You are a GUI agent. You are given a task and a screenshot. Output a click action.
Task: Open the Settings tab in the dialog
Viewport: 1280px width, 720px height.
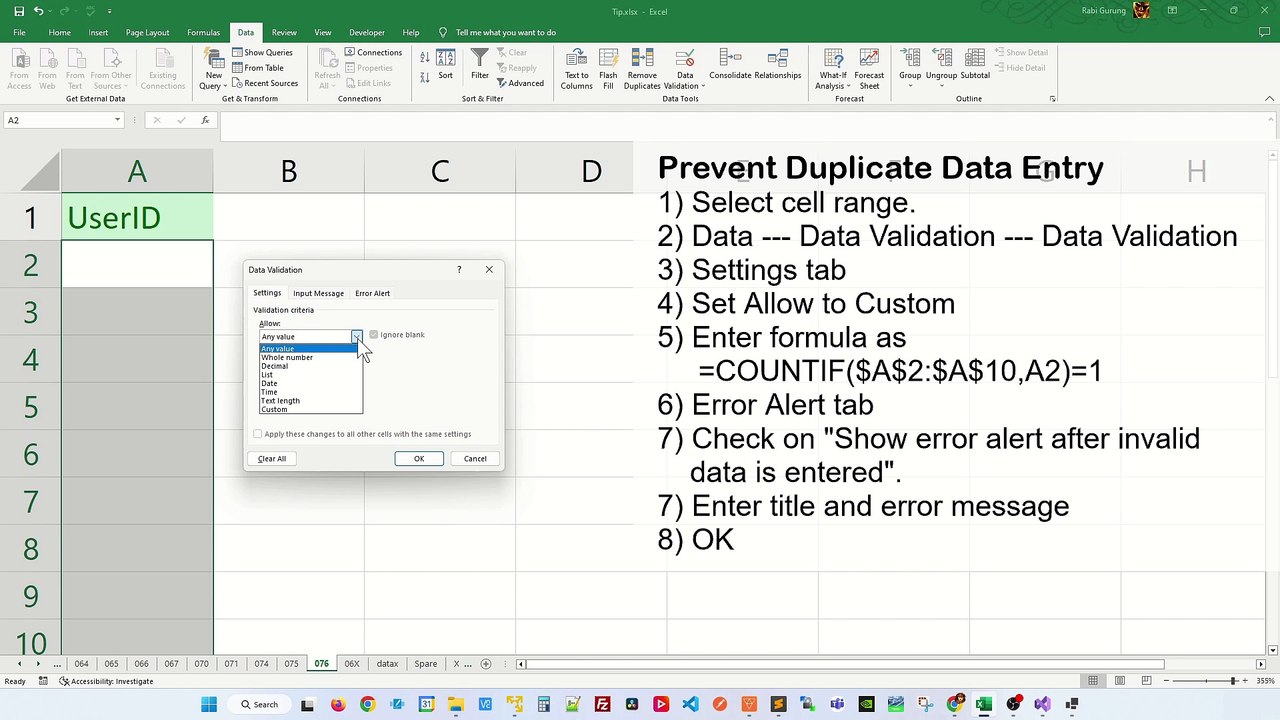point(267,293)
